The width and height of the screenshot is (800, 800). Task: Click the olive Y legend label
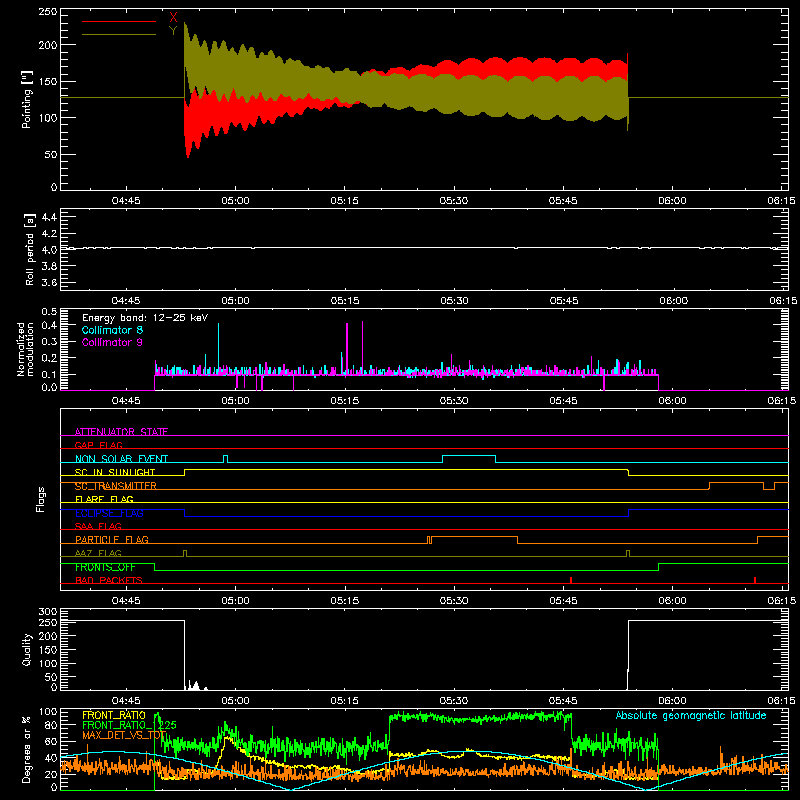[x=173, y=31]
